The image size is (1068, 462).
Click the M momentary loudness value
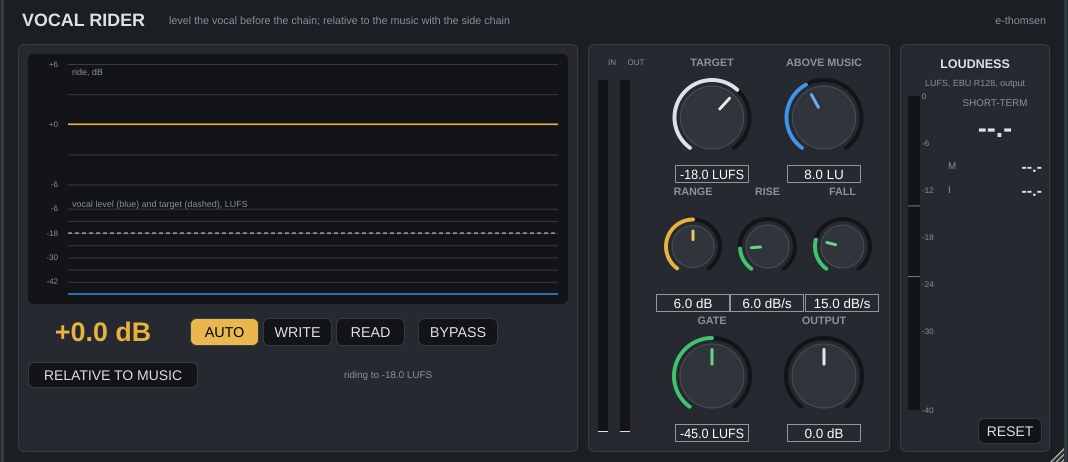click(1031, 168)
